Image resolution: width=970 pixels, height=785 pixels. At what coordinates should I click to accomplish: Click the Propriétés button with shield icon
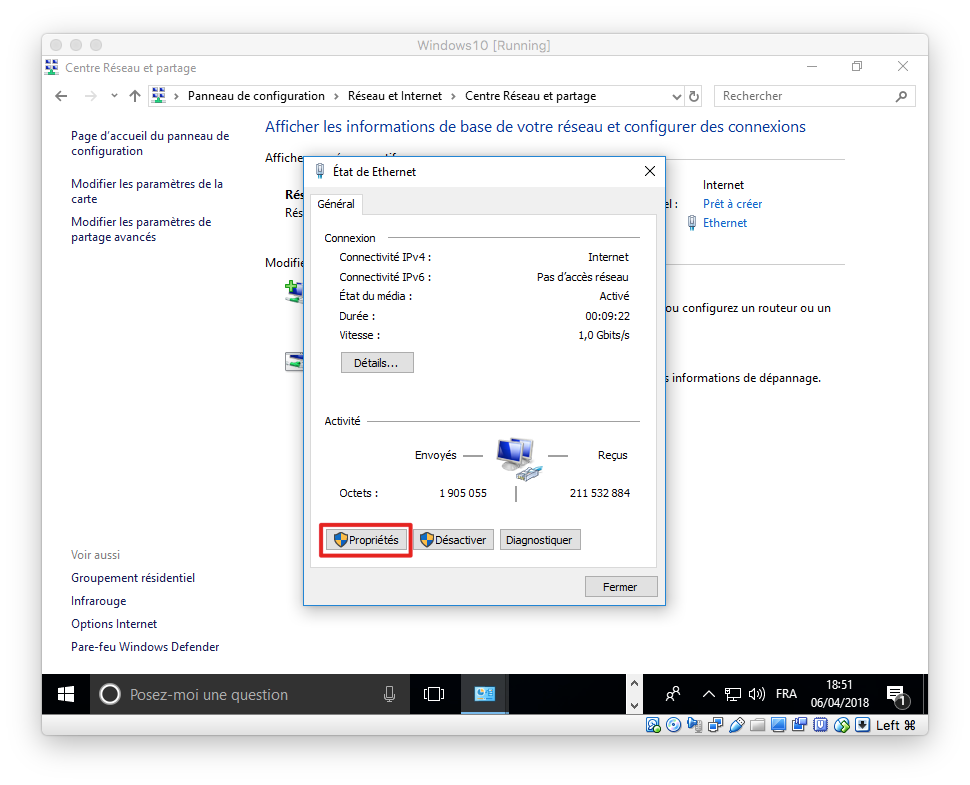coord(366,540)
